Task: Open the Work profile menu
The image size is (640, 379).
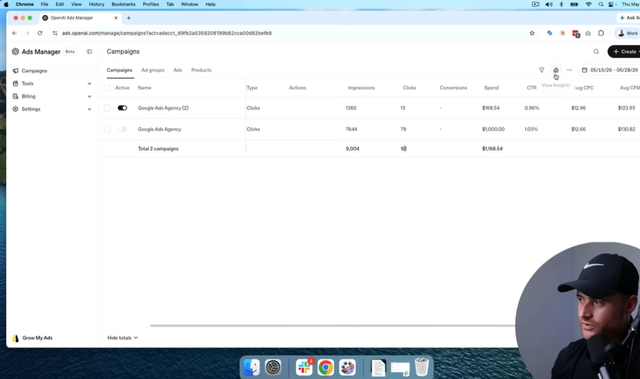Action: (x=628, y=33)
